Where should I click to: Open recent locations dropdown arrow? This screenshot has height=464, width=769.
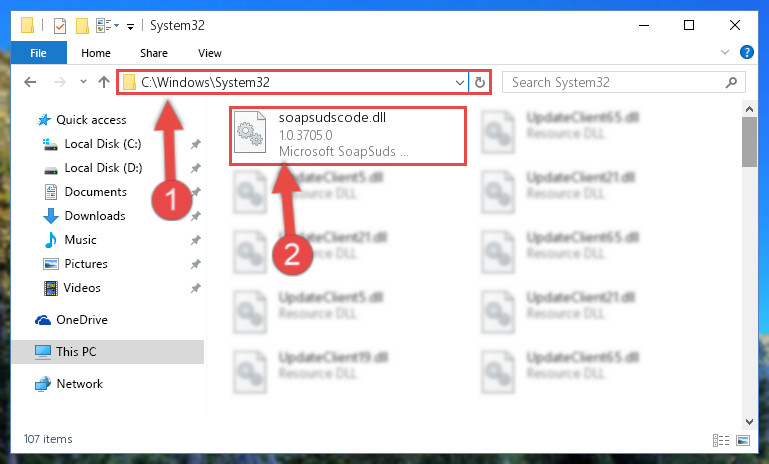point(83,81)
